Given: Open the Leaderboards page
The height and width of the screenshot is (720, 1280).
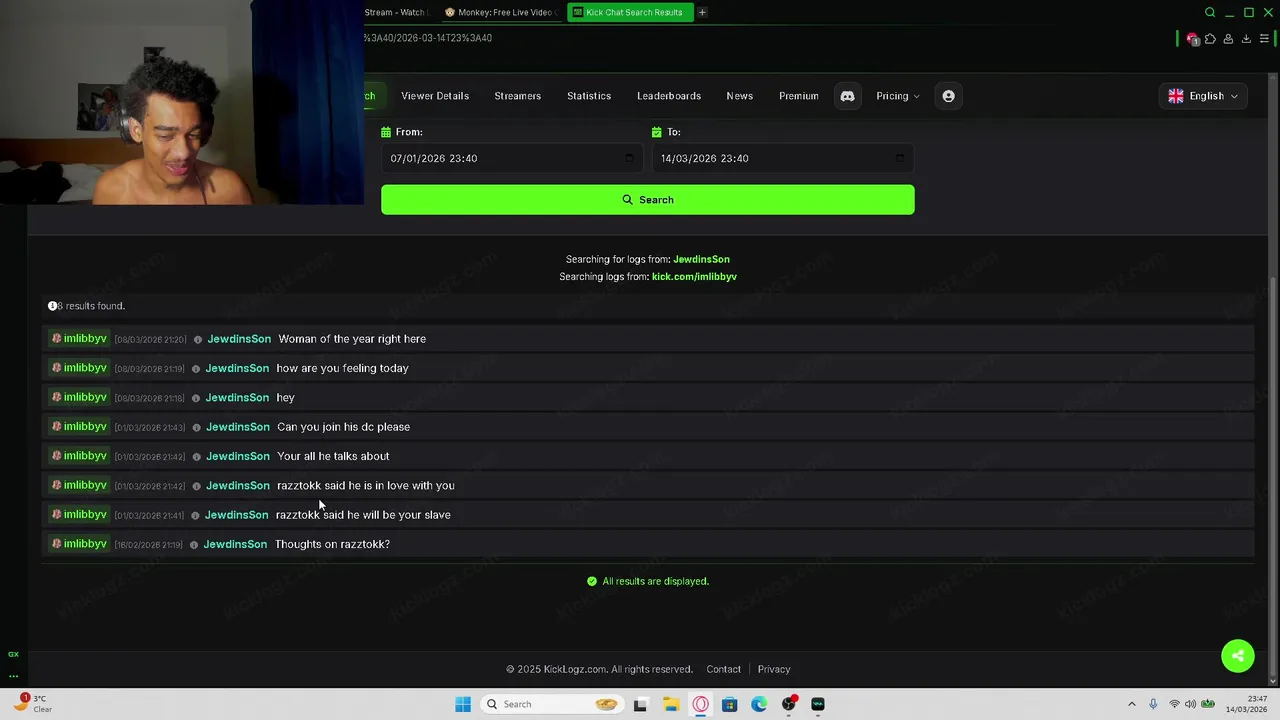Looking at the screenshot, I should (x=669, y=96).
